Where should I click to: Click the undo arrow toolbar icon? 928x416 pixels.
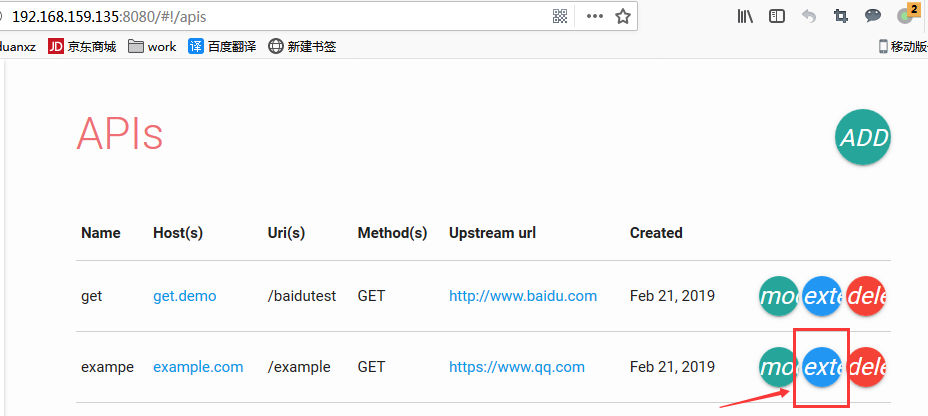pos(809,16)
